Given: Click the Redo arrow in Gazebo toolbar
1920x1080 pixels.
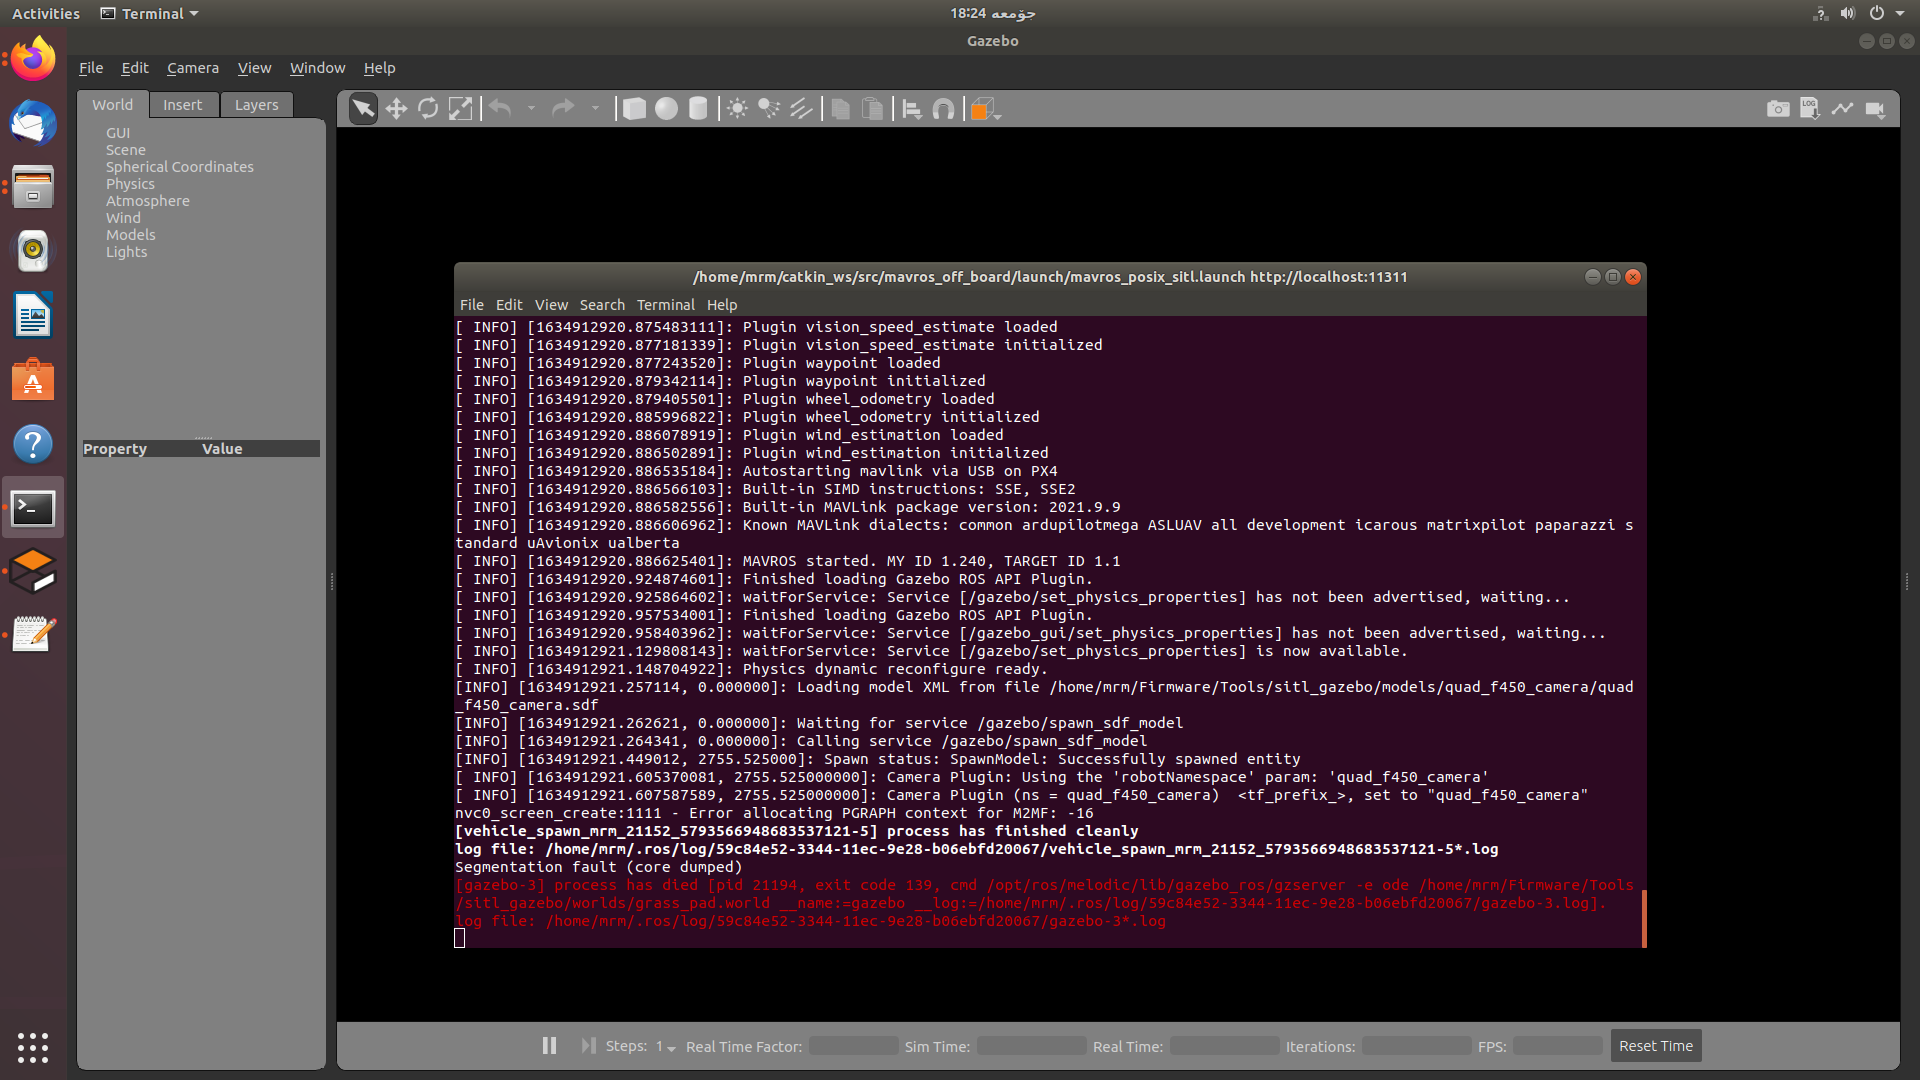Looking at the screenshot, I should tap(564, 108).
